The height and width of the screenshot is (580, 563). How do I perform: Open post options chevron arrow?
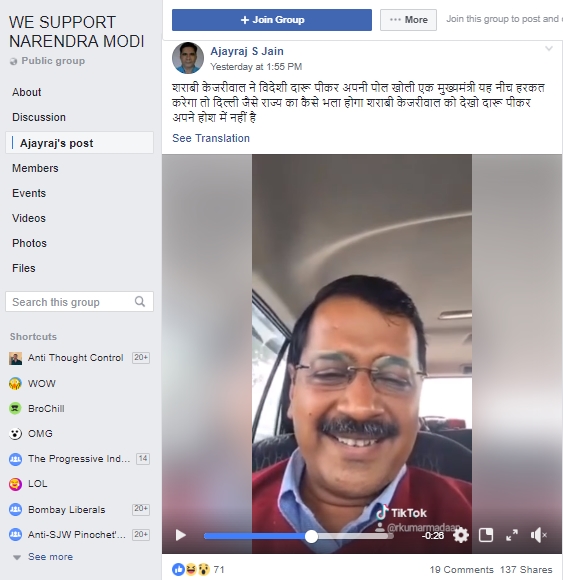coord(549,48)
